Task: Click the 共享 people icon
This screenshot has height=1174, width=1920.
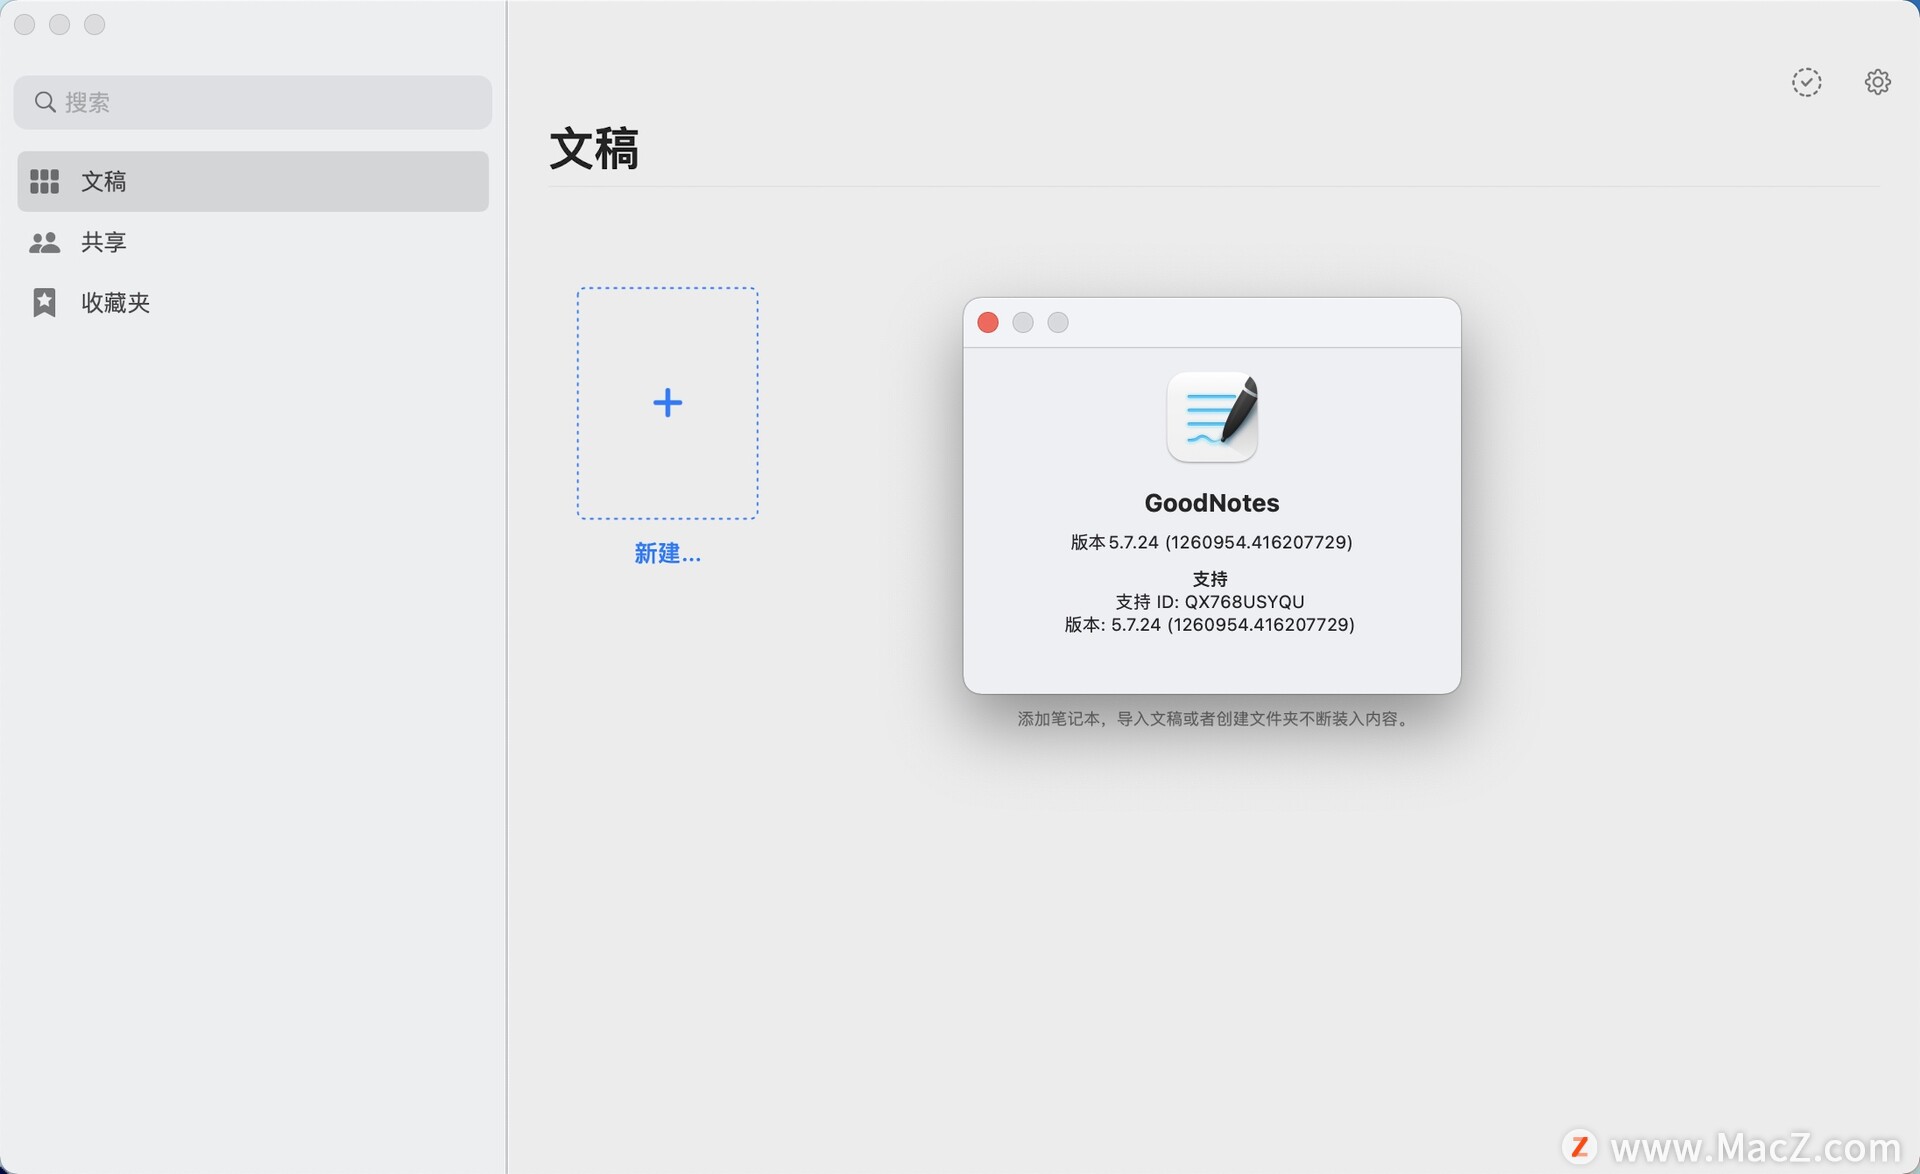Action: coord(44,242)
